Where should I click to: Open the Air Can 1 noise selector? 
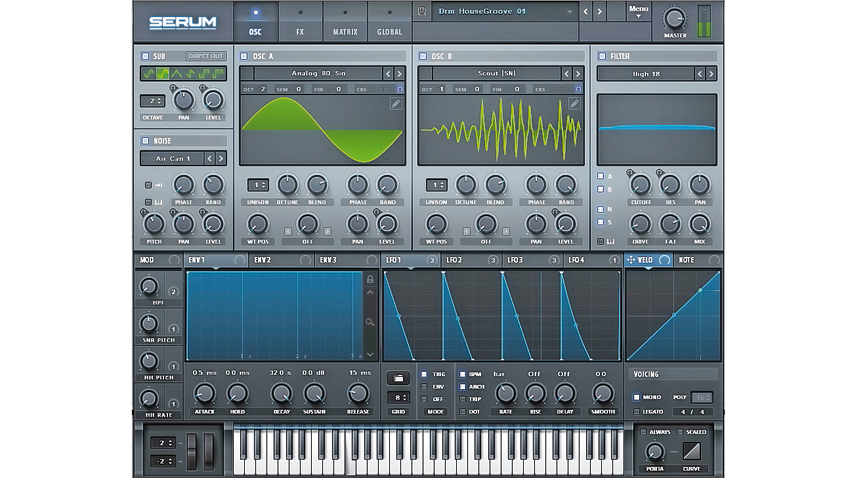click(172, 158)
